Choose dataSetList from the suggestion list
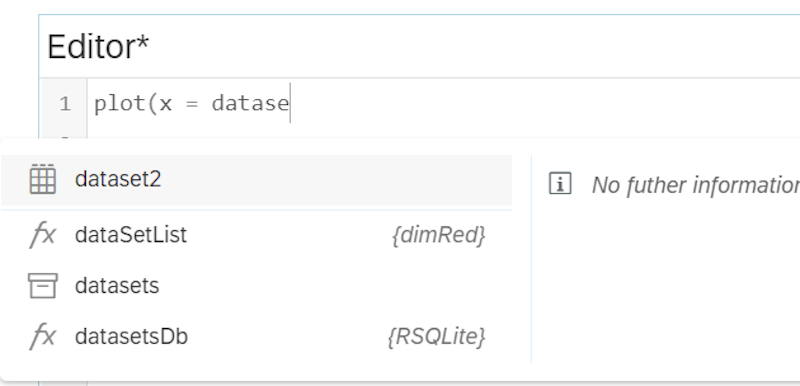 pyautogui.click(x=256, y=235)
